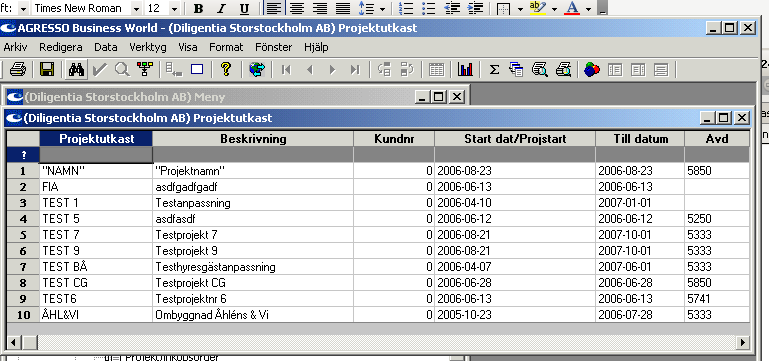
Task: Click the bulleted list icon
Action: [x=429, y=8]
